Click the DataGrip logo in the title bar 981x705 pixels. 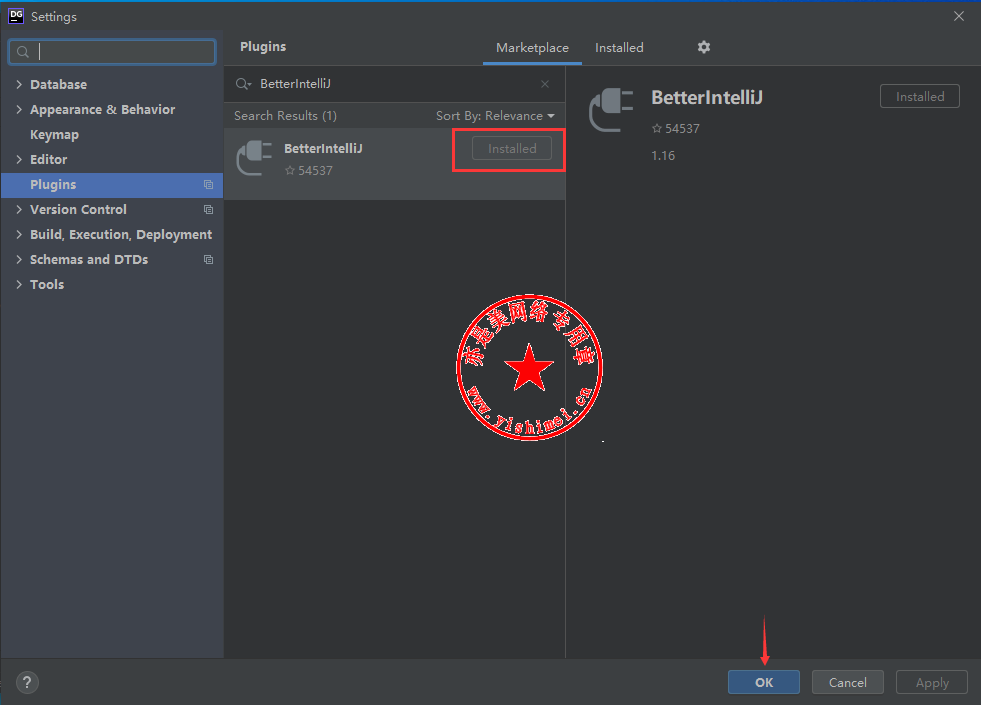click(x=16, y=16)
